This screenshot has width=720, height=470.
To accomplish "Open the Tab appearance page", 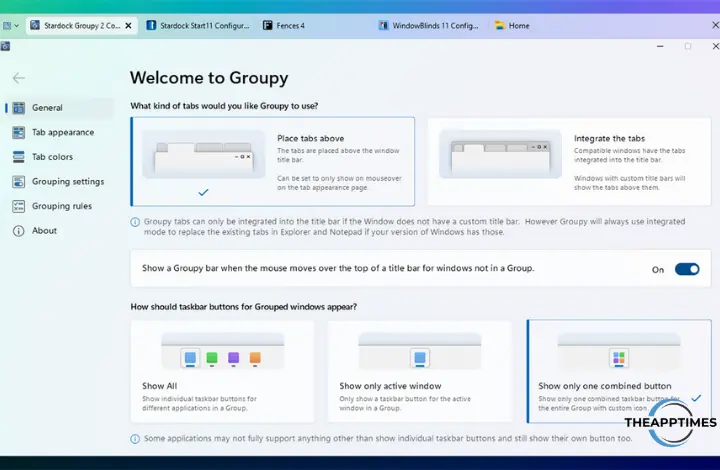I will tap(59, 133).
